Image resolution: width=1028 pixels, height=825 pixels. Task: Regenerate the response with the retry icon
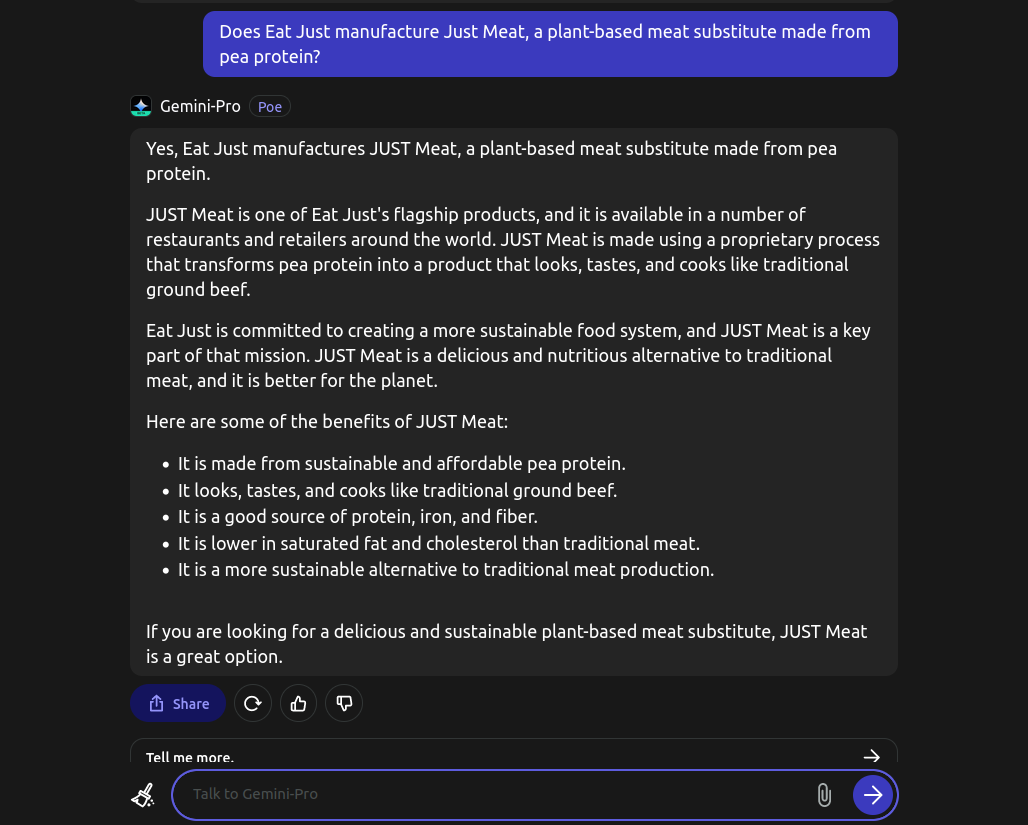tap(252, 704)
